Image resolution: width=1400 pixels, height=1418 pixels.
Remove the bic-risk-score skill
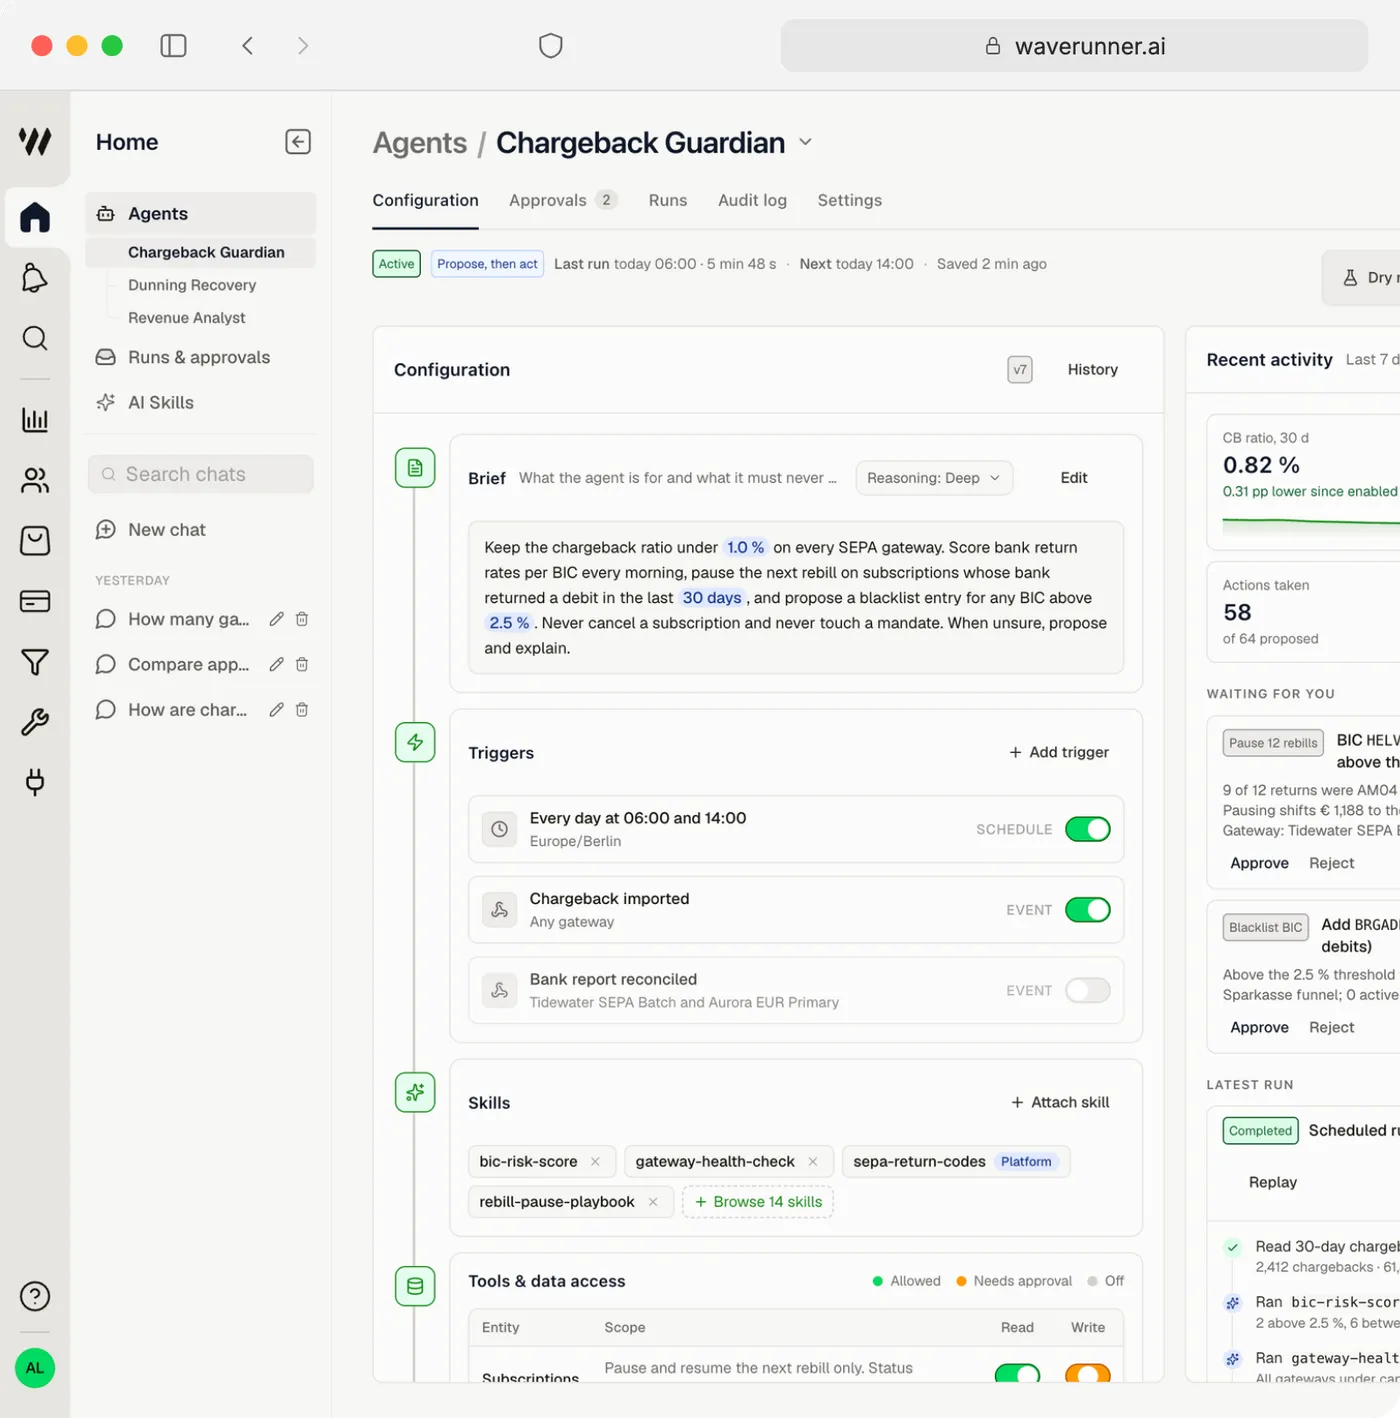click(x=595, y=1161)
